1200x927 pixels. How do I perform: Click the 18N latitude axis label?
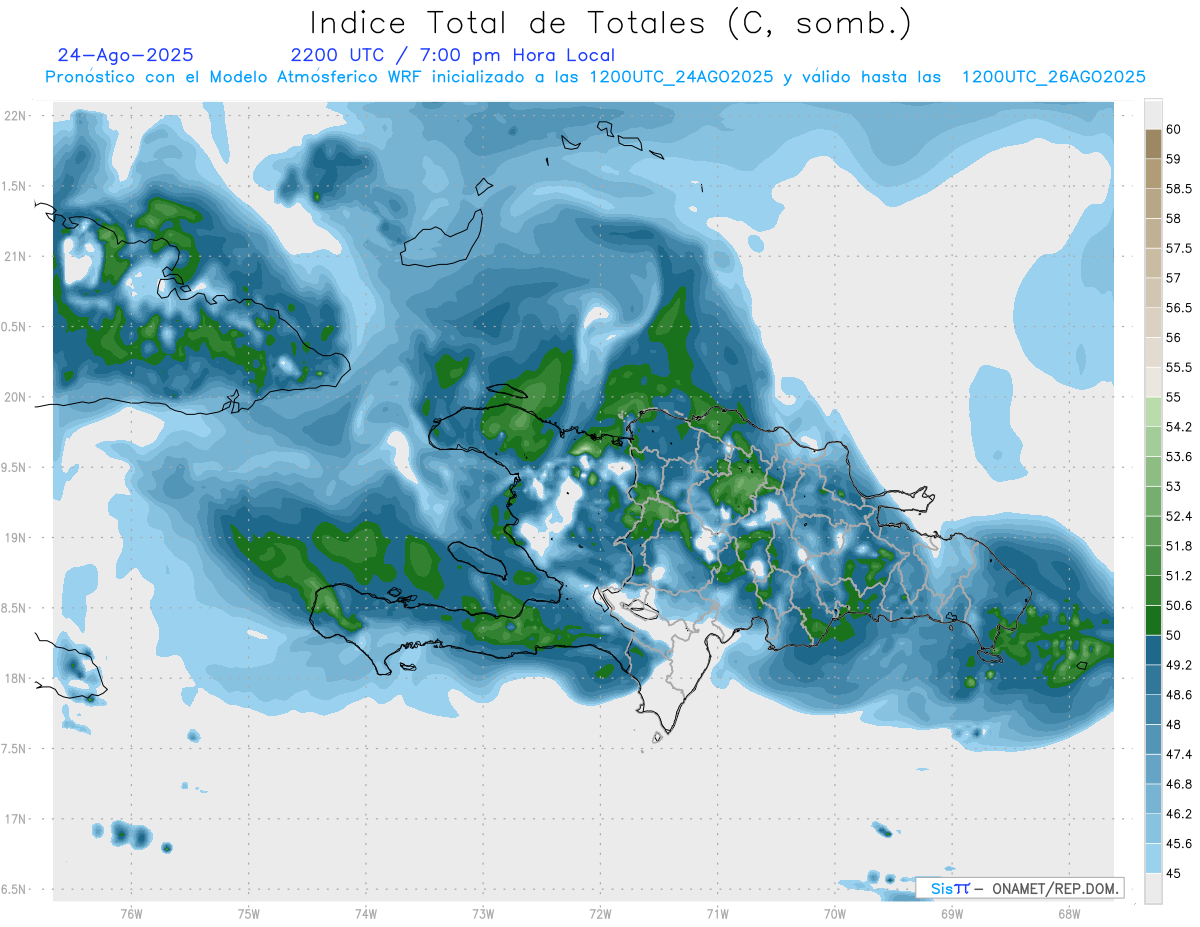[x=15, y=679]
